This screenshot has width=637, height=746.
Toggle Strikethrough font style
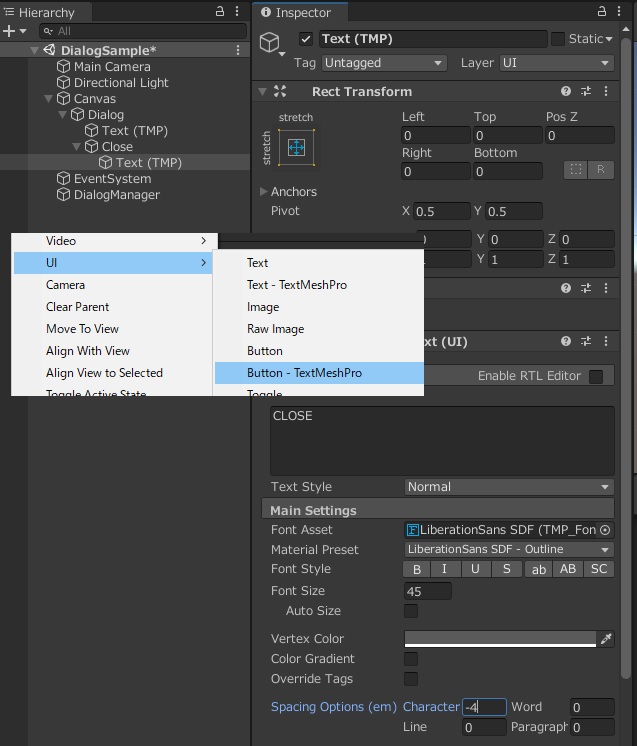507,569
